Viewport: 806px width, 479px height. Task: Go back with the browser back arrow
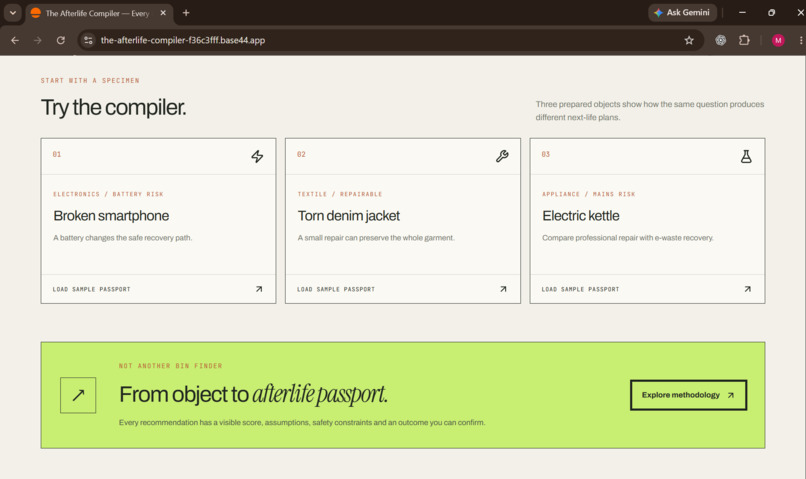15,40
